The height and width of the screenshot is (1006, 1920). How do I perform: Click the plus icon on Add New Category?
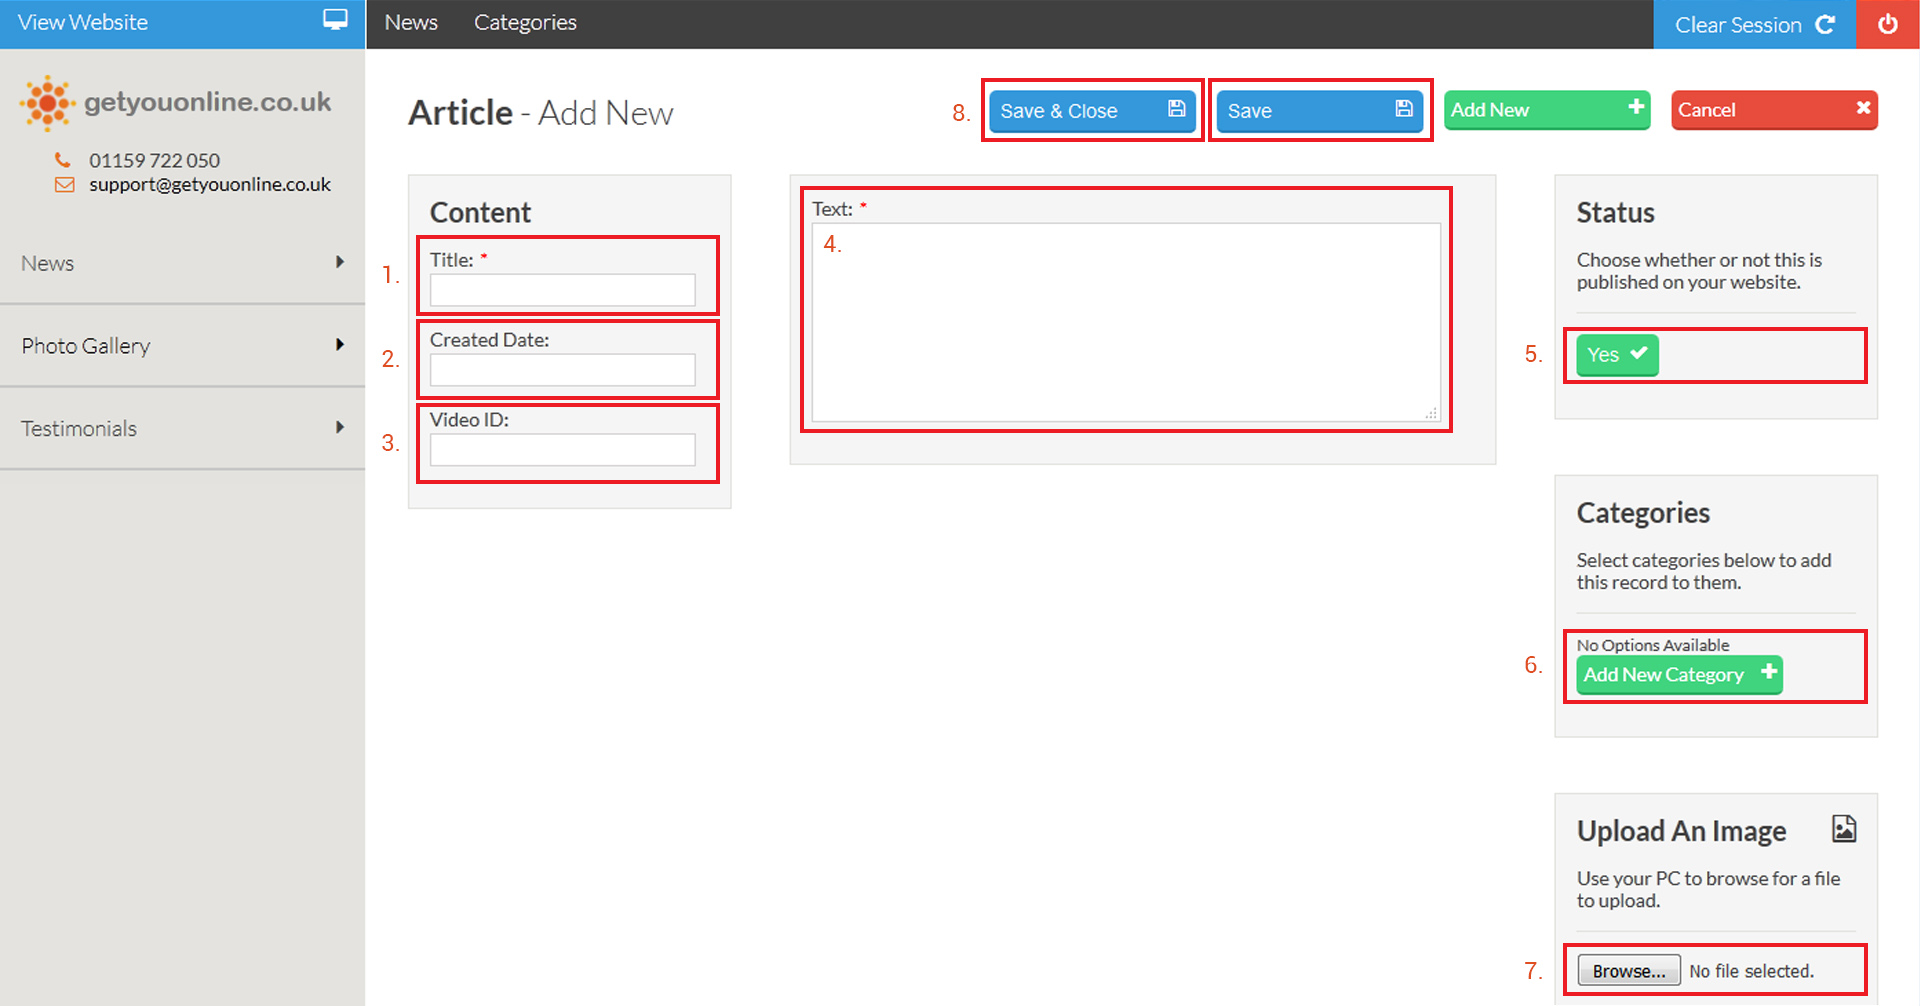(x=1769, y=671)
